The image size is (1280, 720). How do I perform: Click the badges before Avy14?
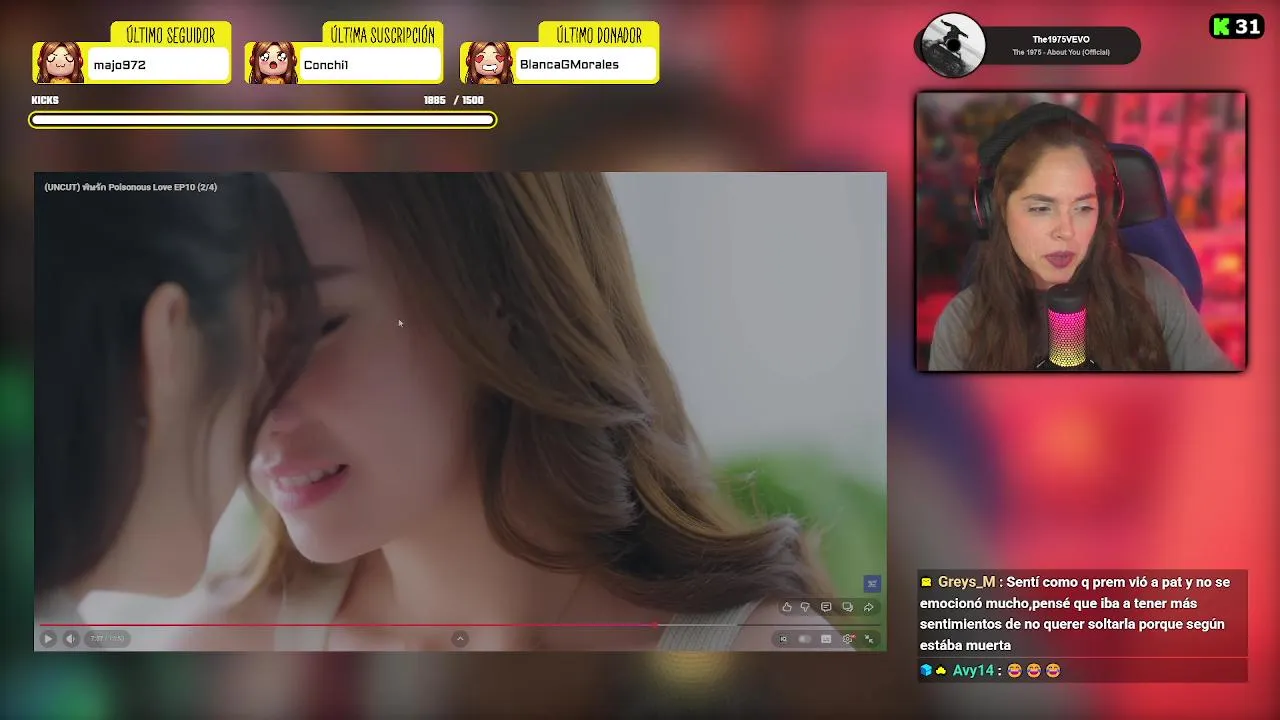click(933, 670)
